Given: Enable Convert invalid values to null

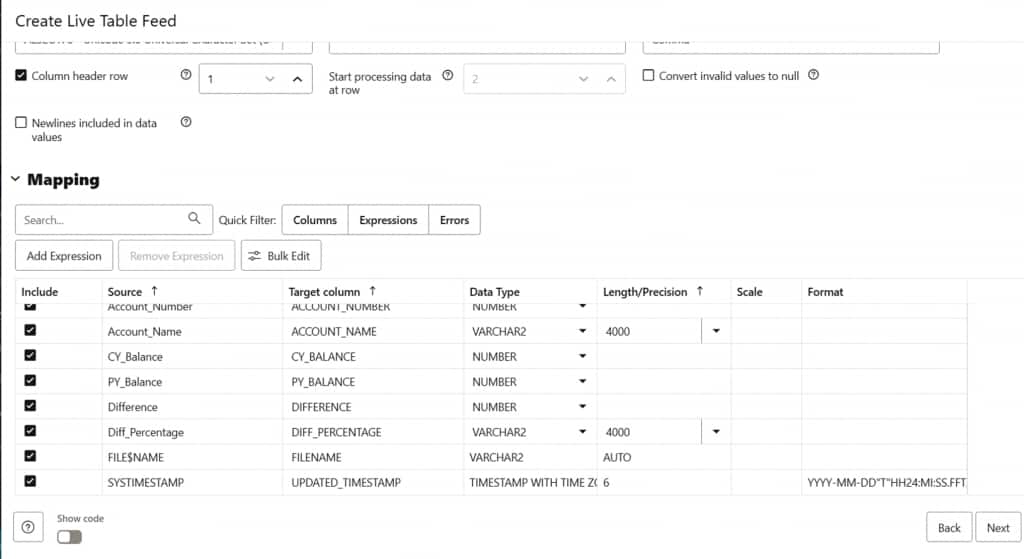Looking at the screenshot, I should (648, 75).
